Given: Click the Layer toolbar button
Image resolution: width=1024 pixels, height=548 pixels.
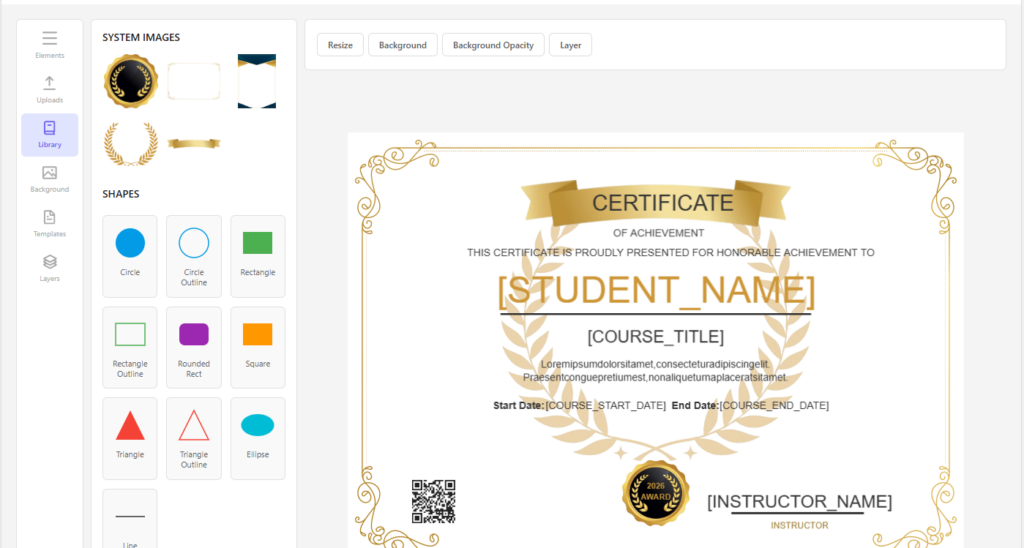Looking at the screenshot, I should pos(570,45).
